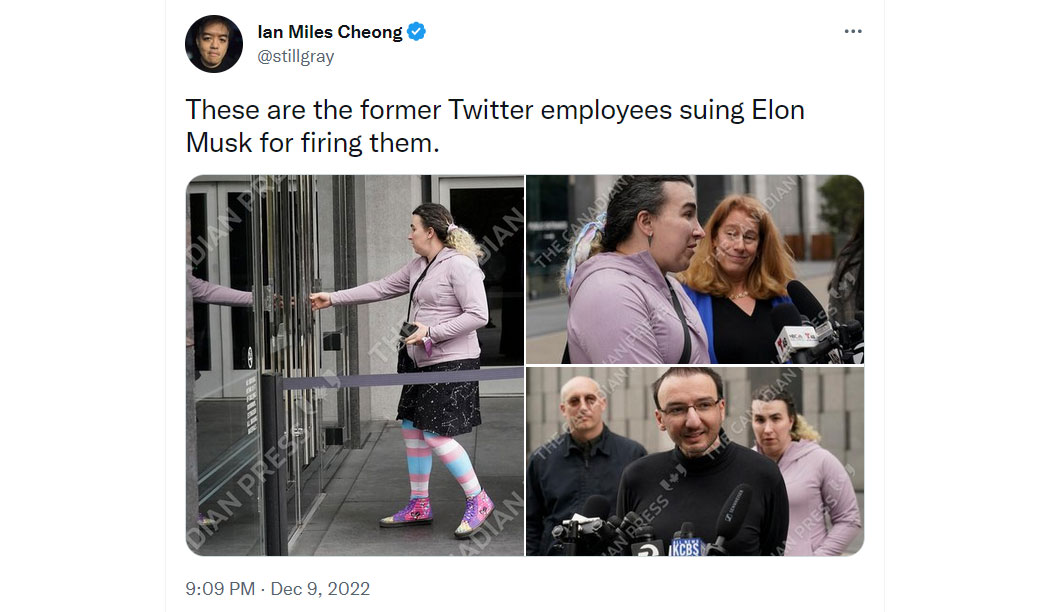Click the 9:09 PM timestamp
Image resolution: width=1050 pixels, height=612 pixels.
[220, 589]
